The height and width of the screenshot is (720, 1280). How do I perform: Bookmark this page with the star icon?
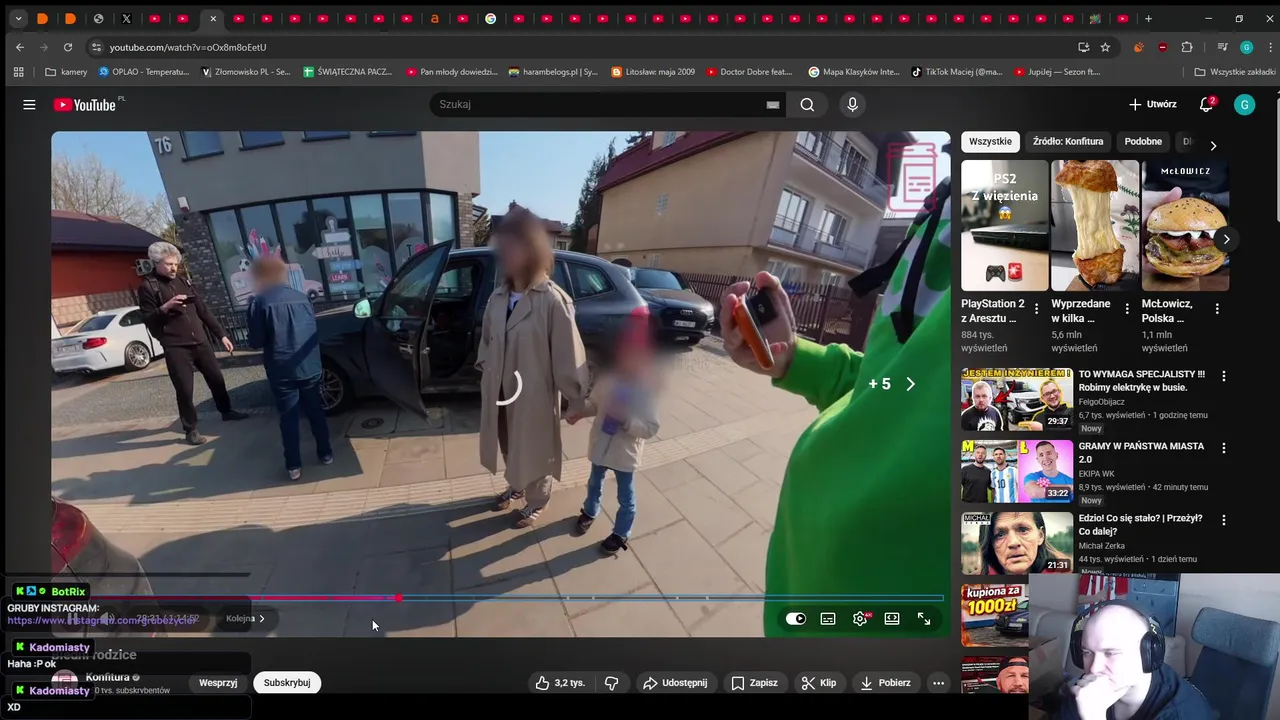point(1105,47)
